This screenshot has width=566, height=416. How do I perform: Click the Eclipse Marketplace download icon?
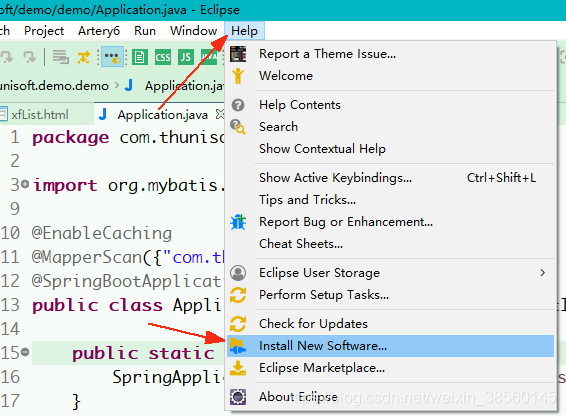[x=238, y=368]
